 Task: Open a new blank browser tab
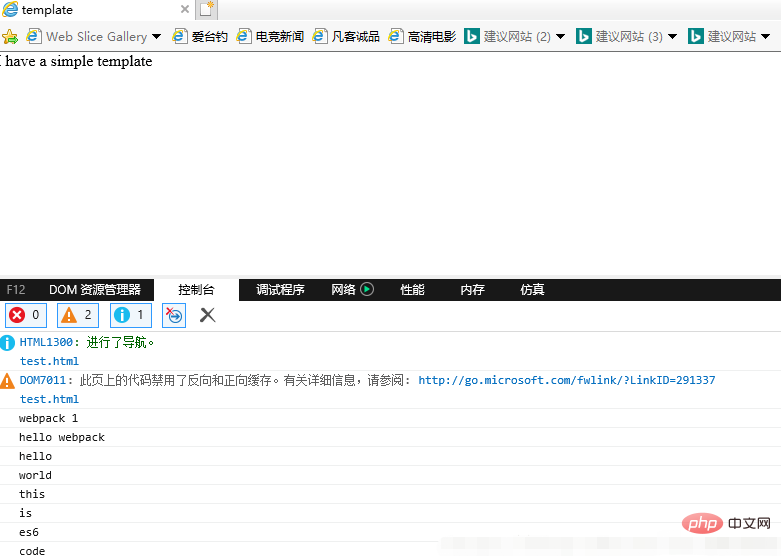(207, 9)
